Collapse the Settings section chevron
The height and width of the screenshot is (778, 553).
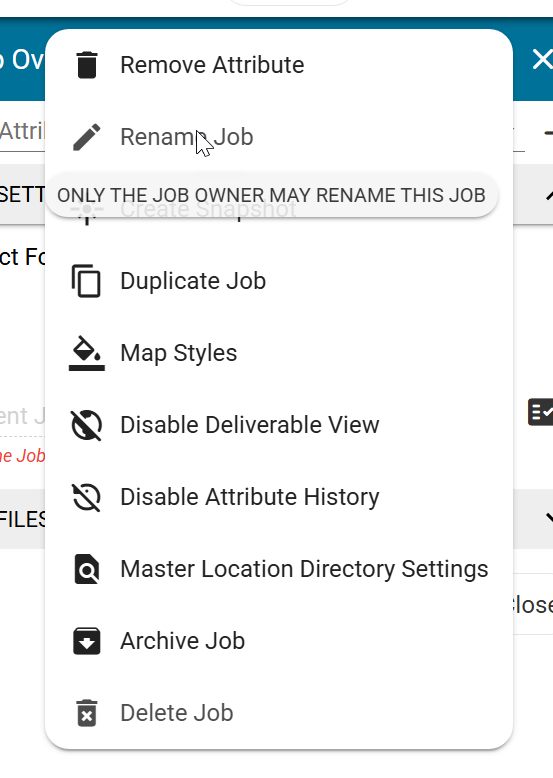pos(549,195)
